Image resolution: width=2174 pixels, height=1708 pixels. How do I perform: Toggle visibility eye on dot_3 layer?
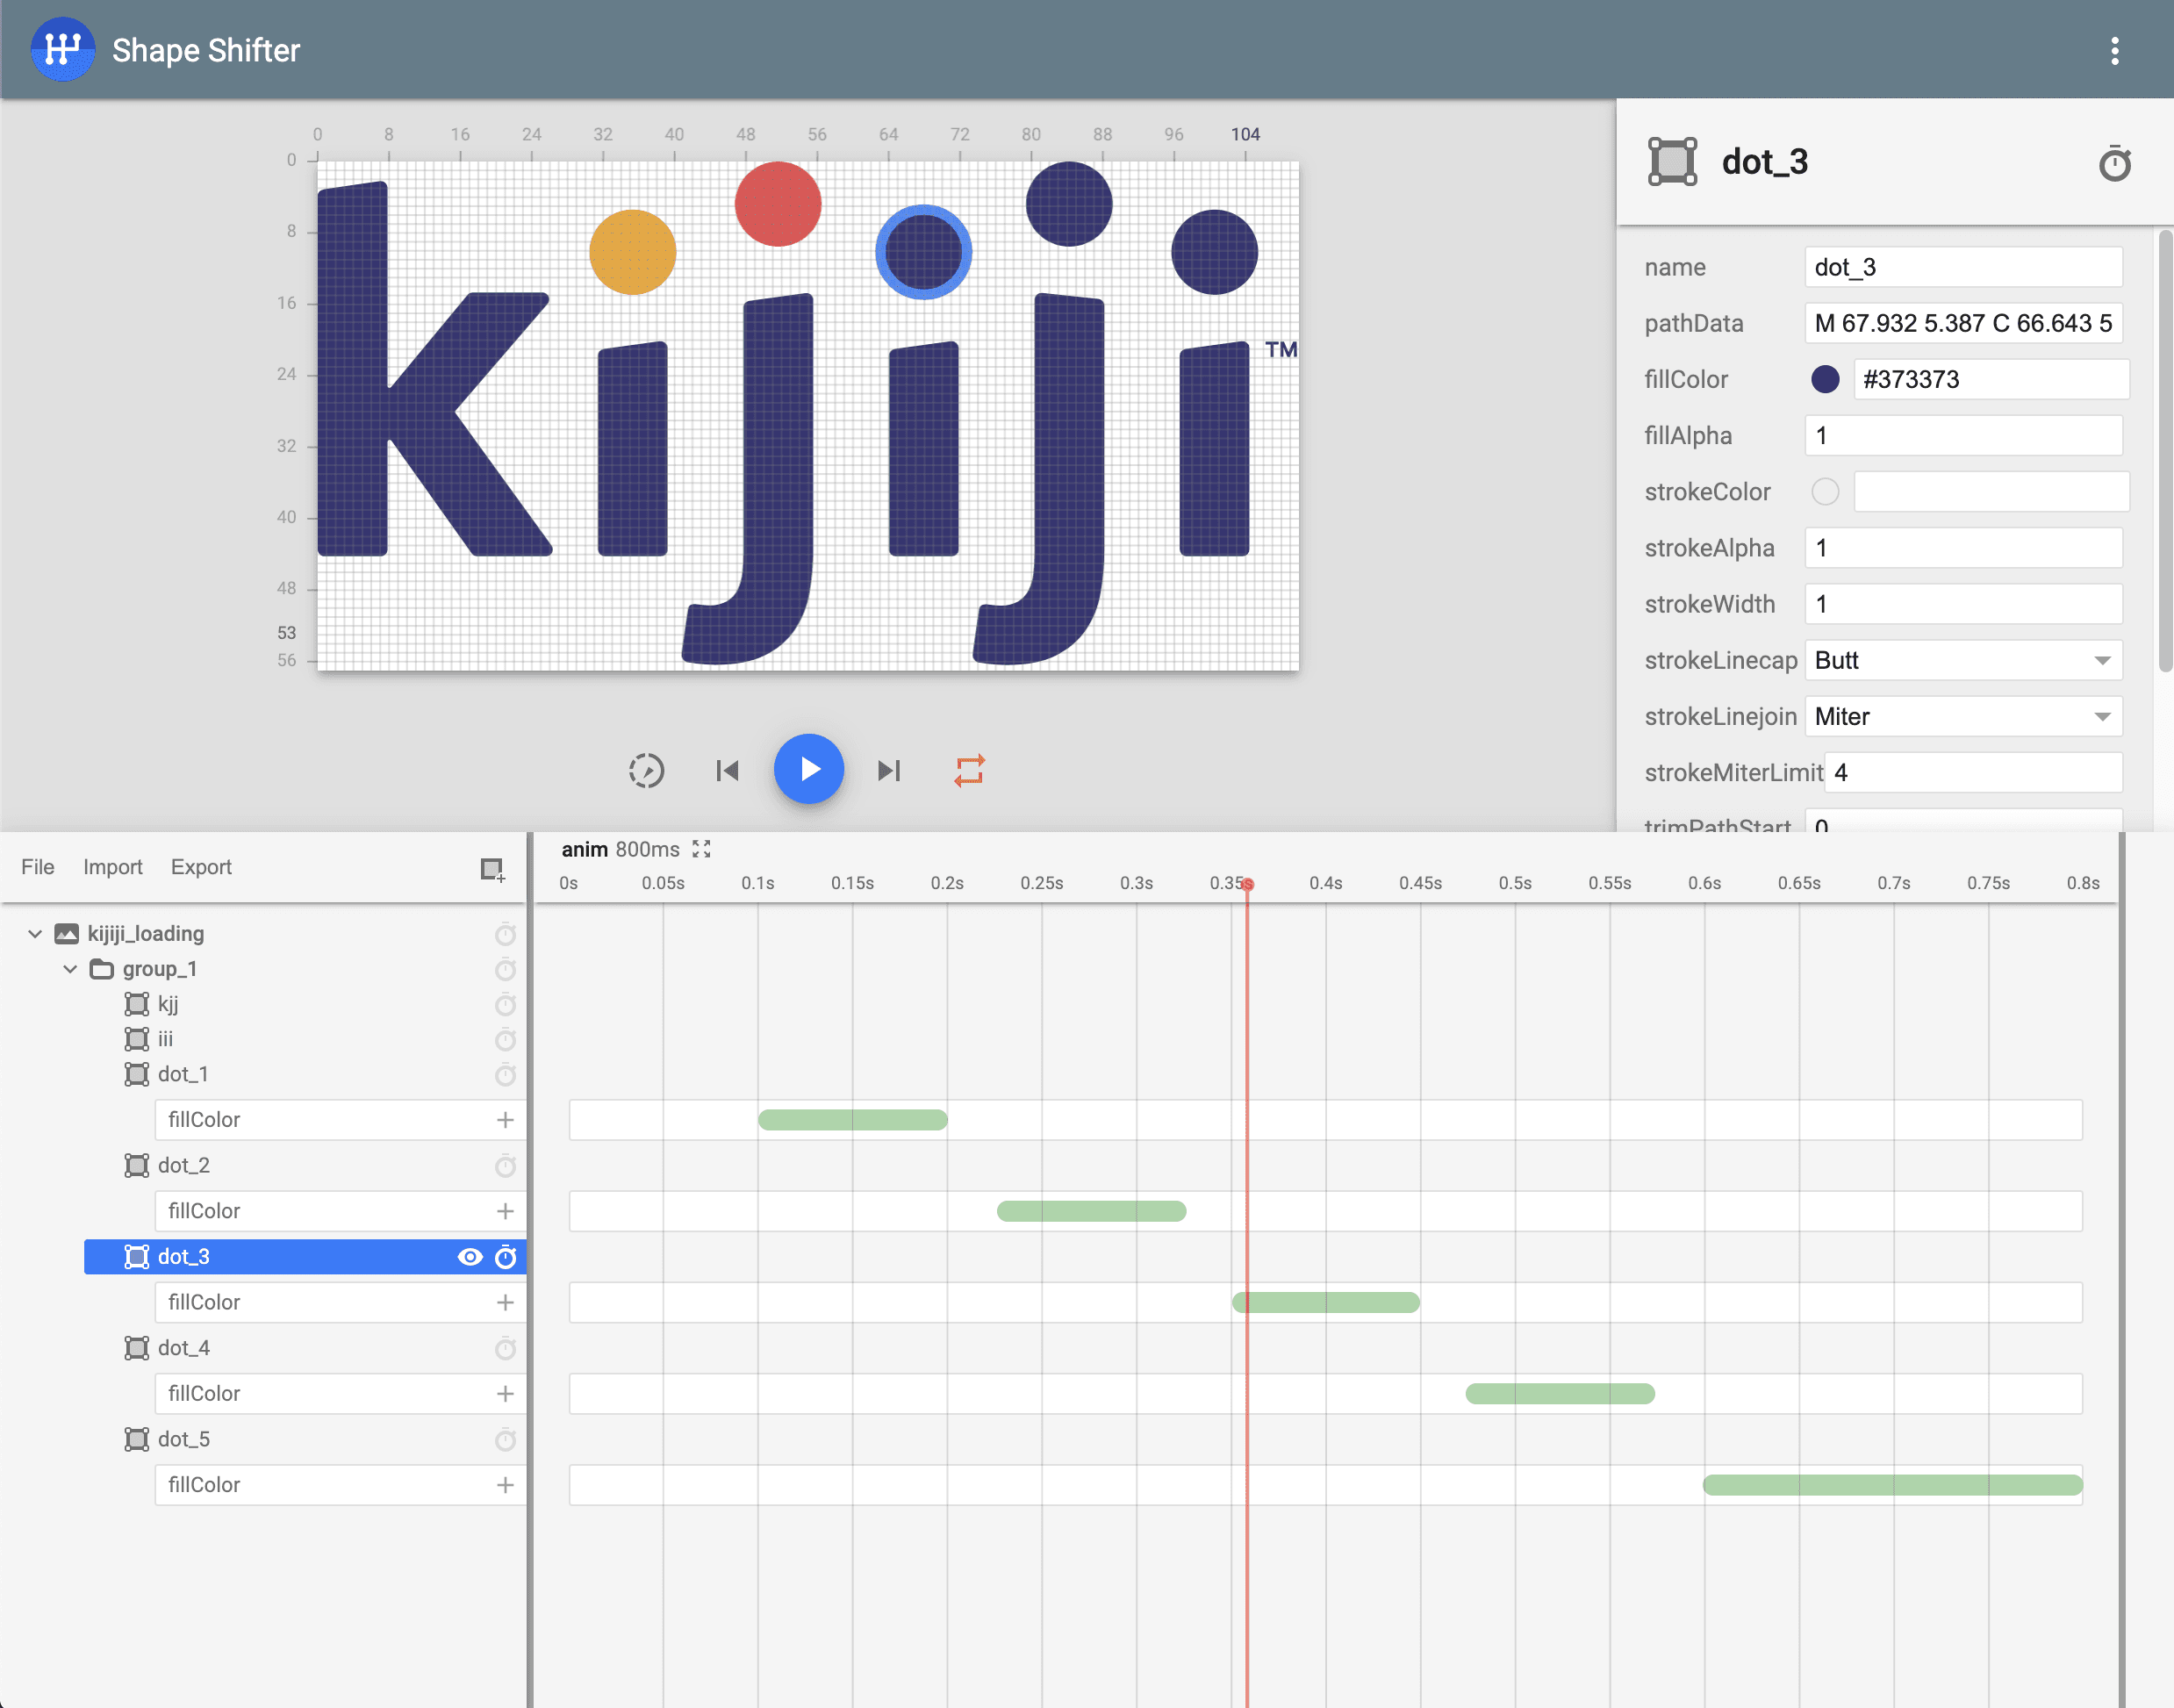(x=469, y=1257)
